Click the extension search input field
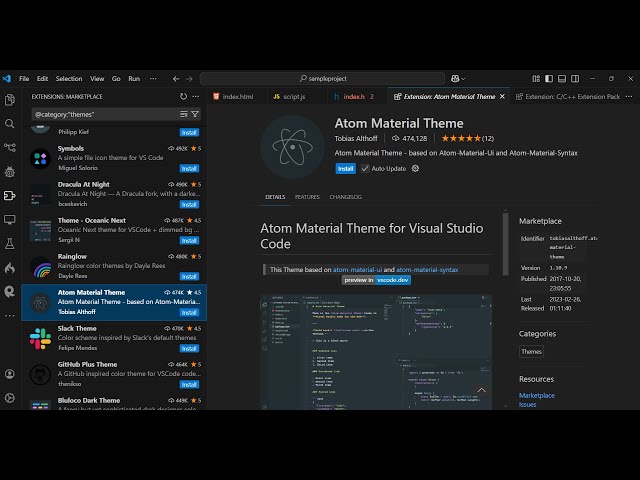Screen dimensions: 640x480 (100, 114)
